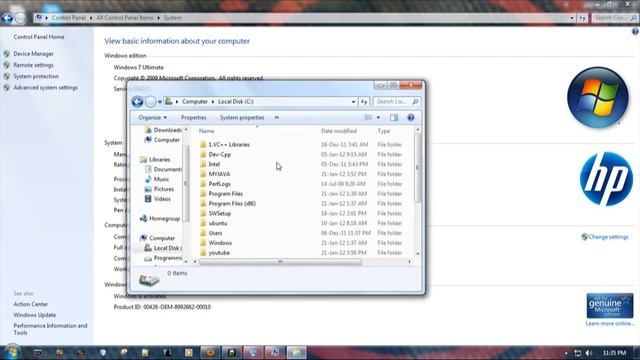640x360 pixels.
Task: Open Videos library in navigation pane
Action: (x=158, y=199)
